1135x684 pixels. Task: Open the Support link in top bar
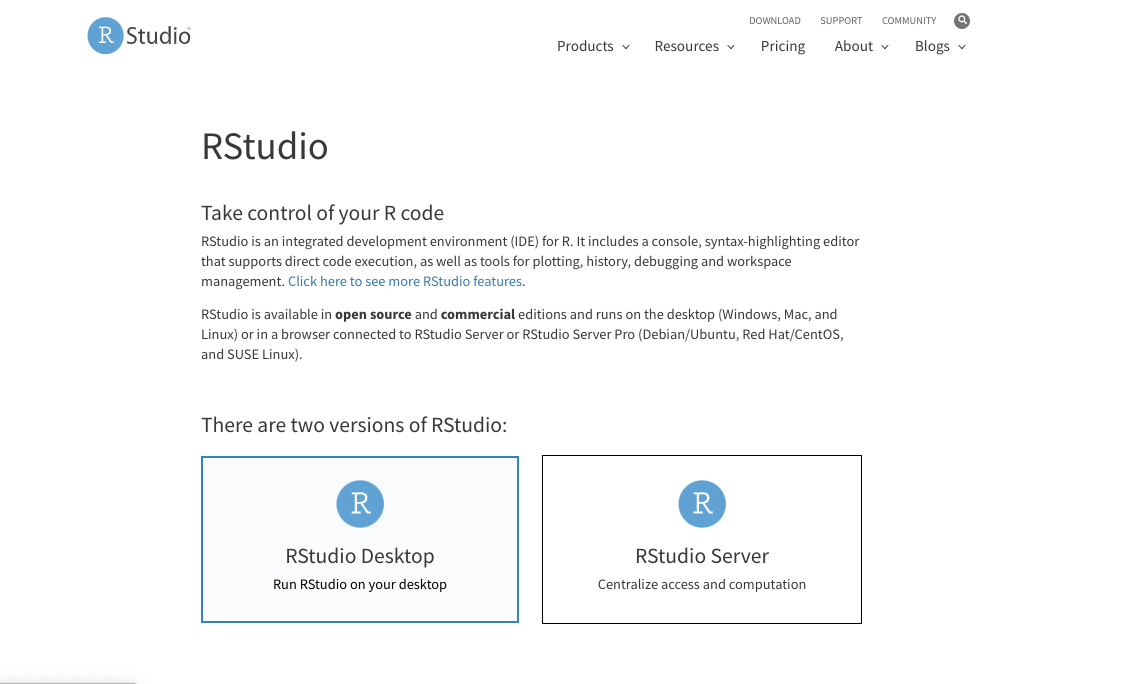pyautogui.click(x=841, y=21)
